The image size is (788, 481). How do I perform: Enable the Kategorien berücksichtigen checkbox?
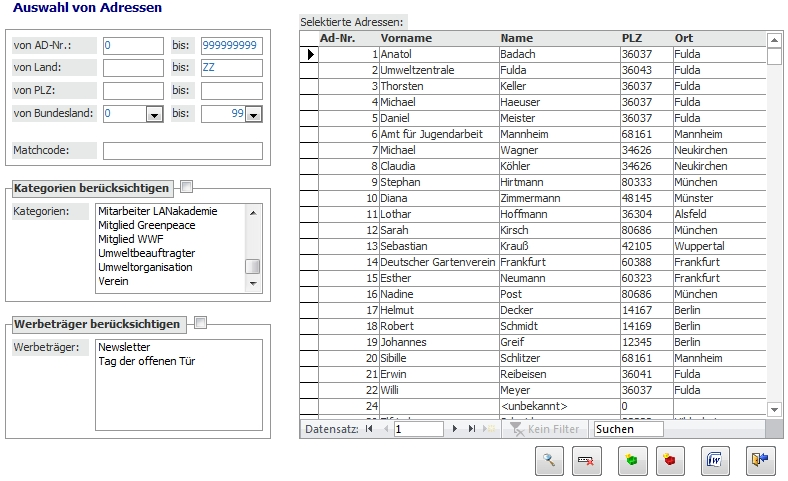tap(186, 186)
